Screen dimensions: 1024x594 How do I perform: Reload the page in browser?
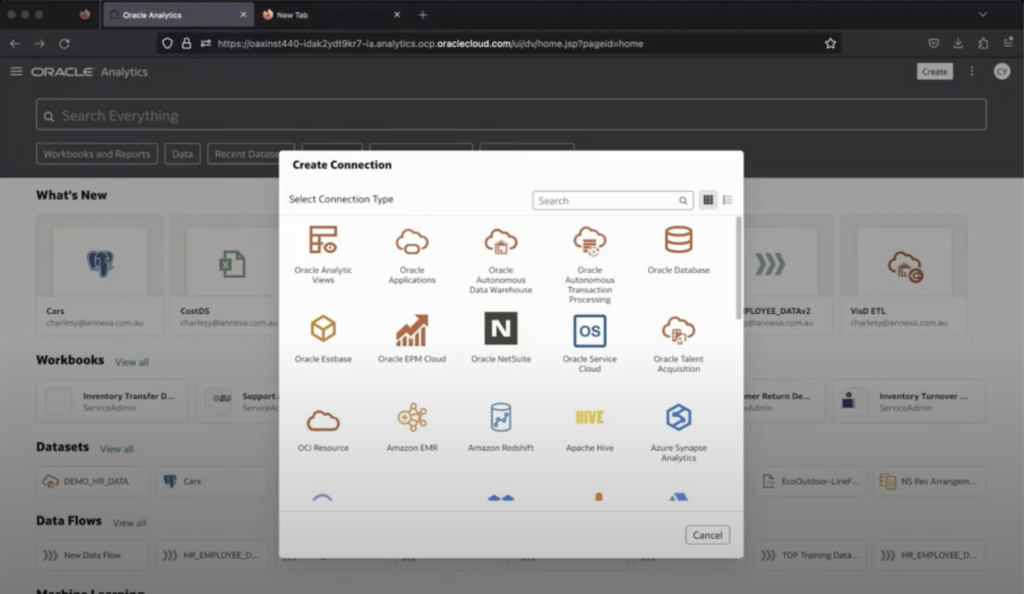coord(64,44)
